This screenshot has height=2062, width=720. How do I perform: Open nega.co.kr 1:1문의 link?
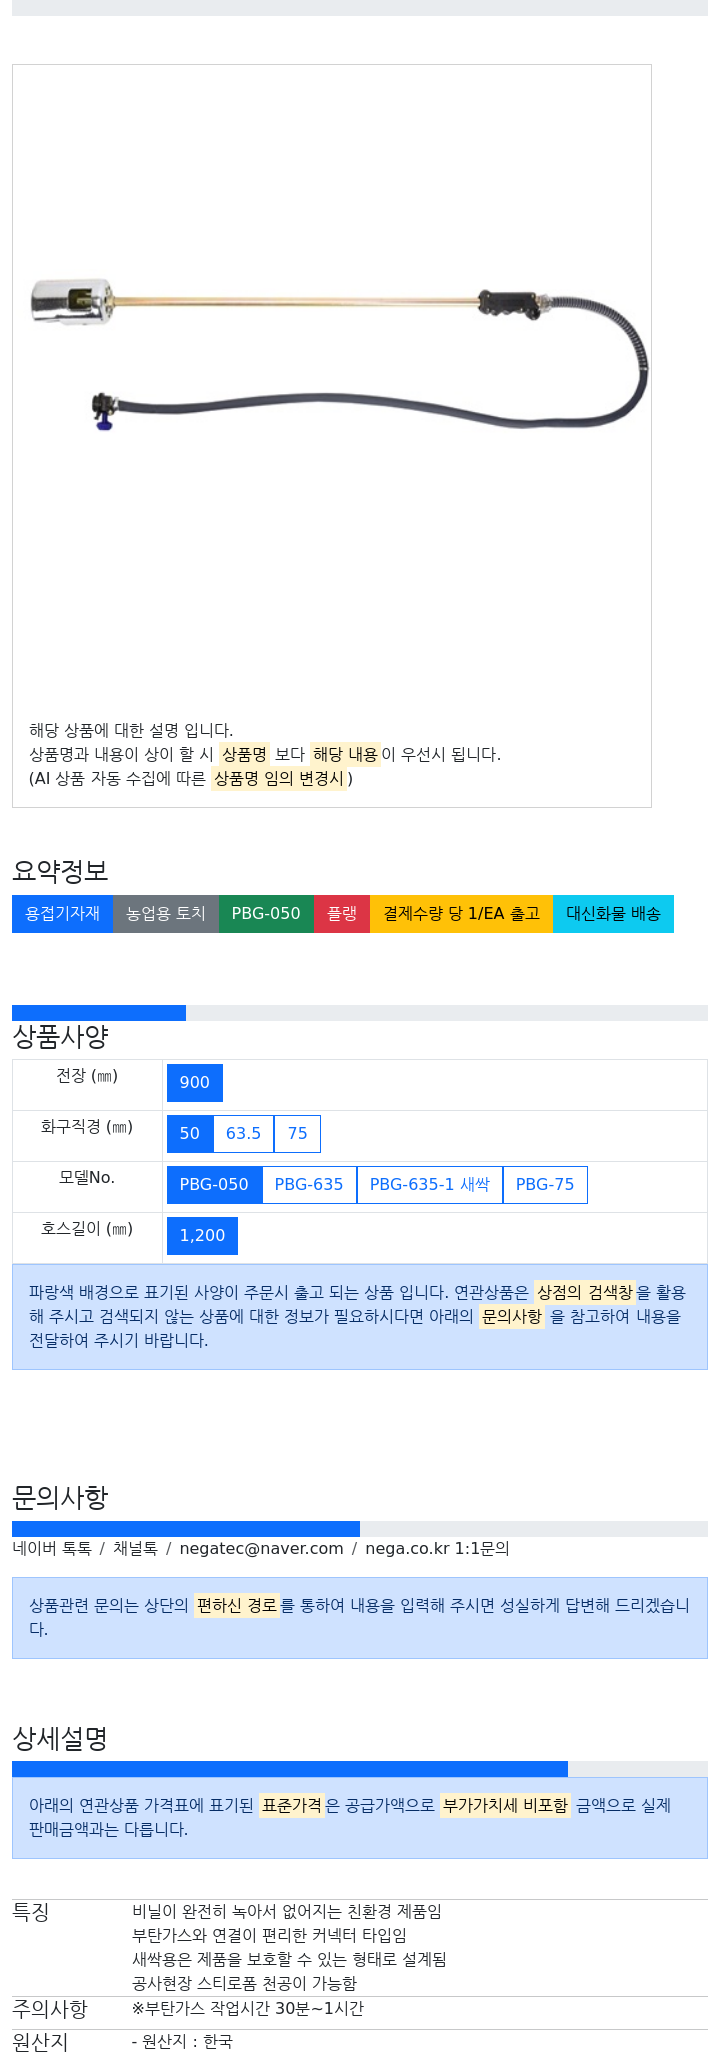tap(437, 1549)
